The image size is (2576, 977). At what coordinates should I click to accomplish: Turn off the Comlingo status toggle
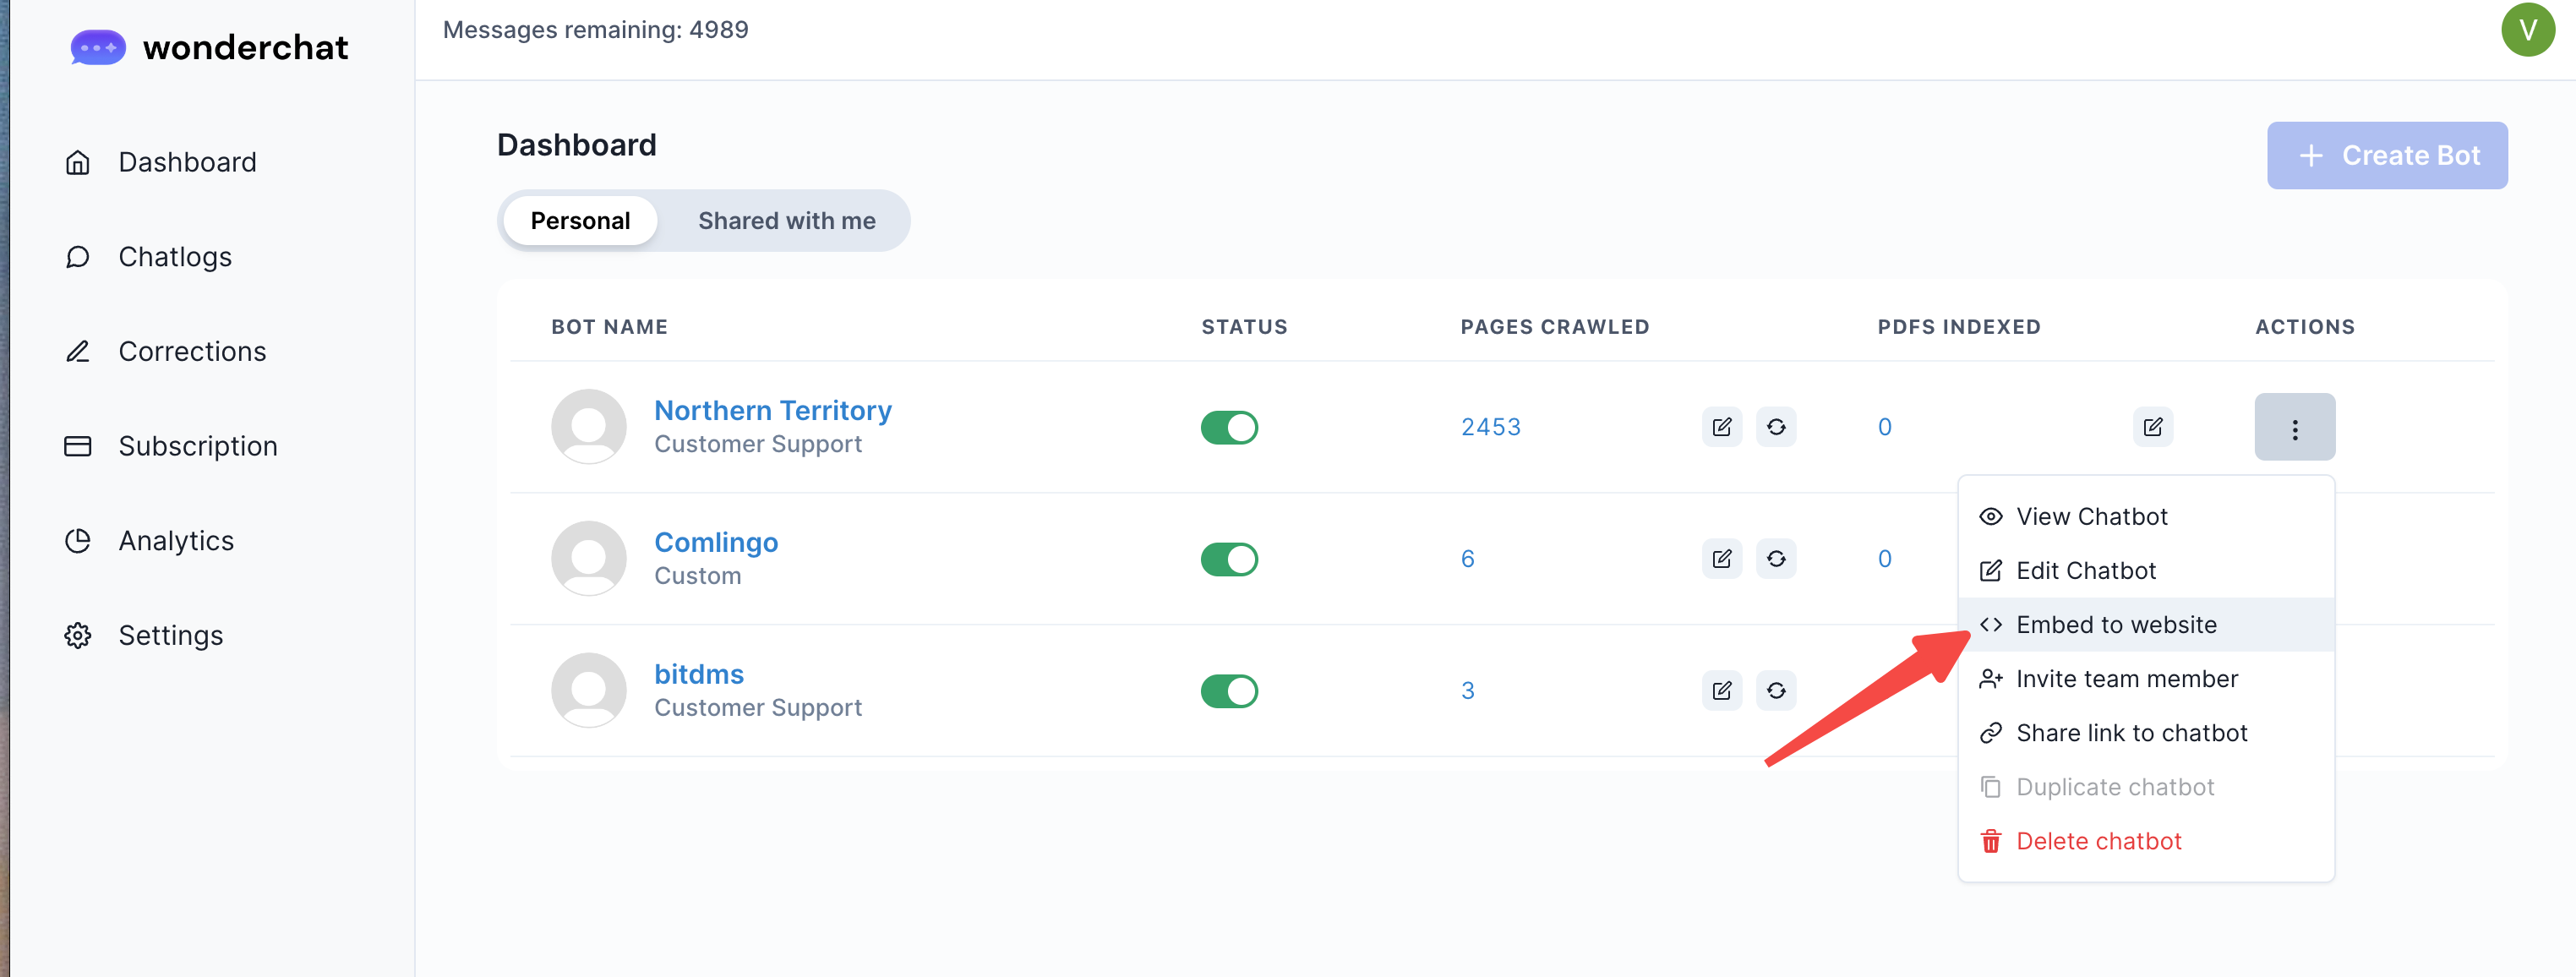(x=1228, y=559)
